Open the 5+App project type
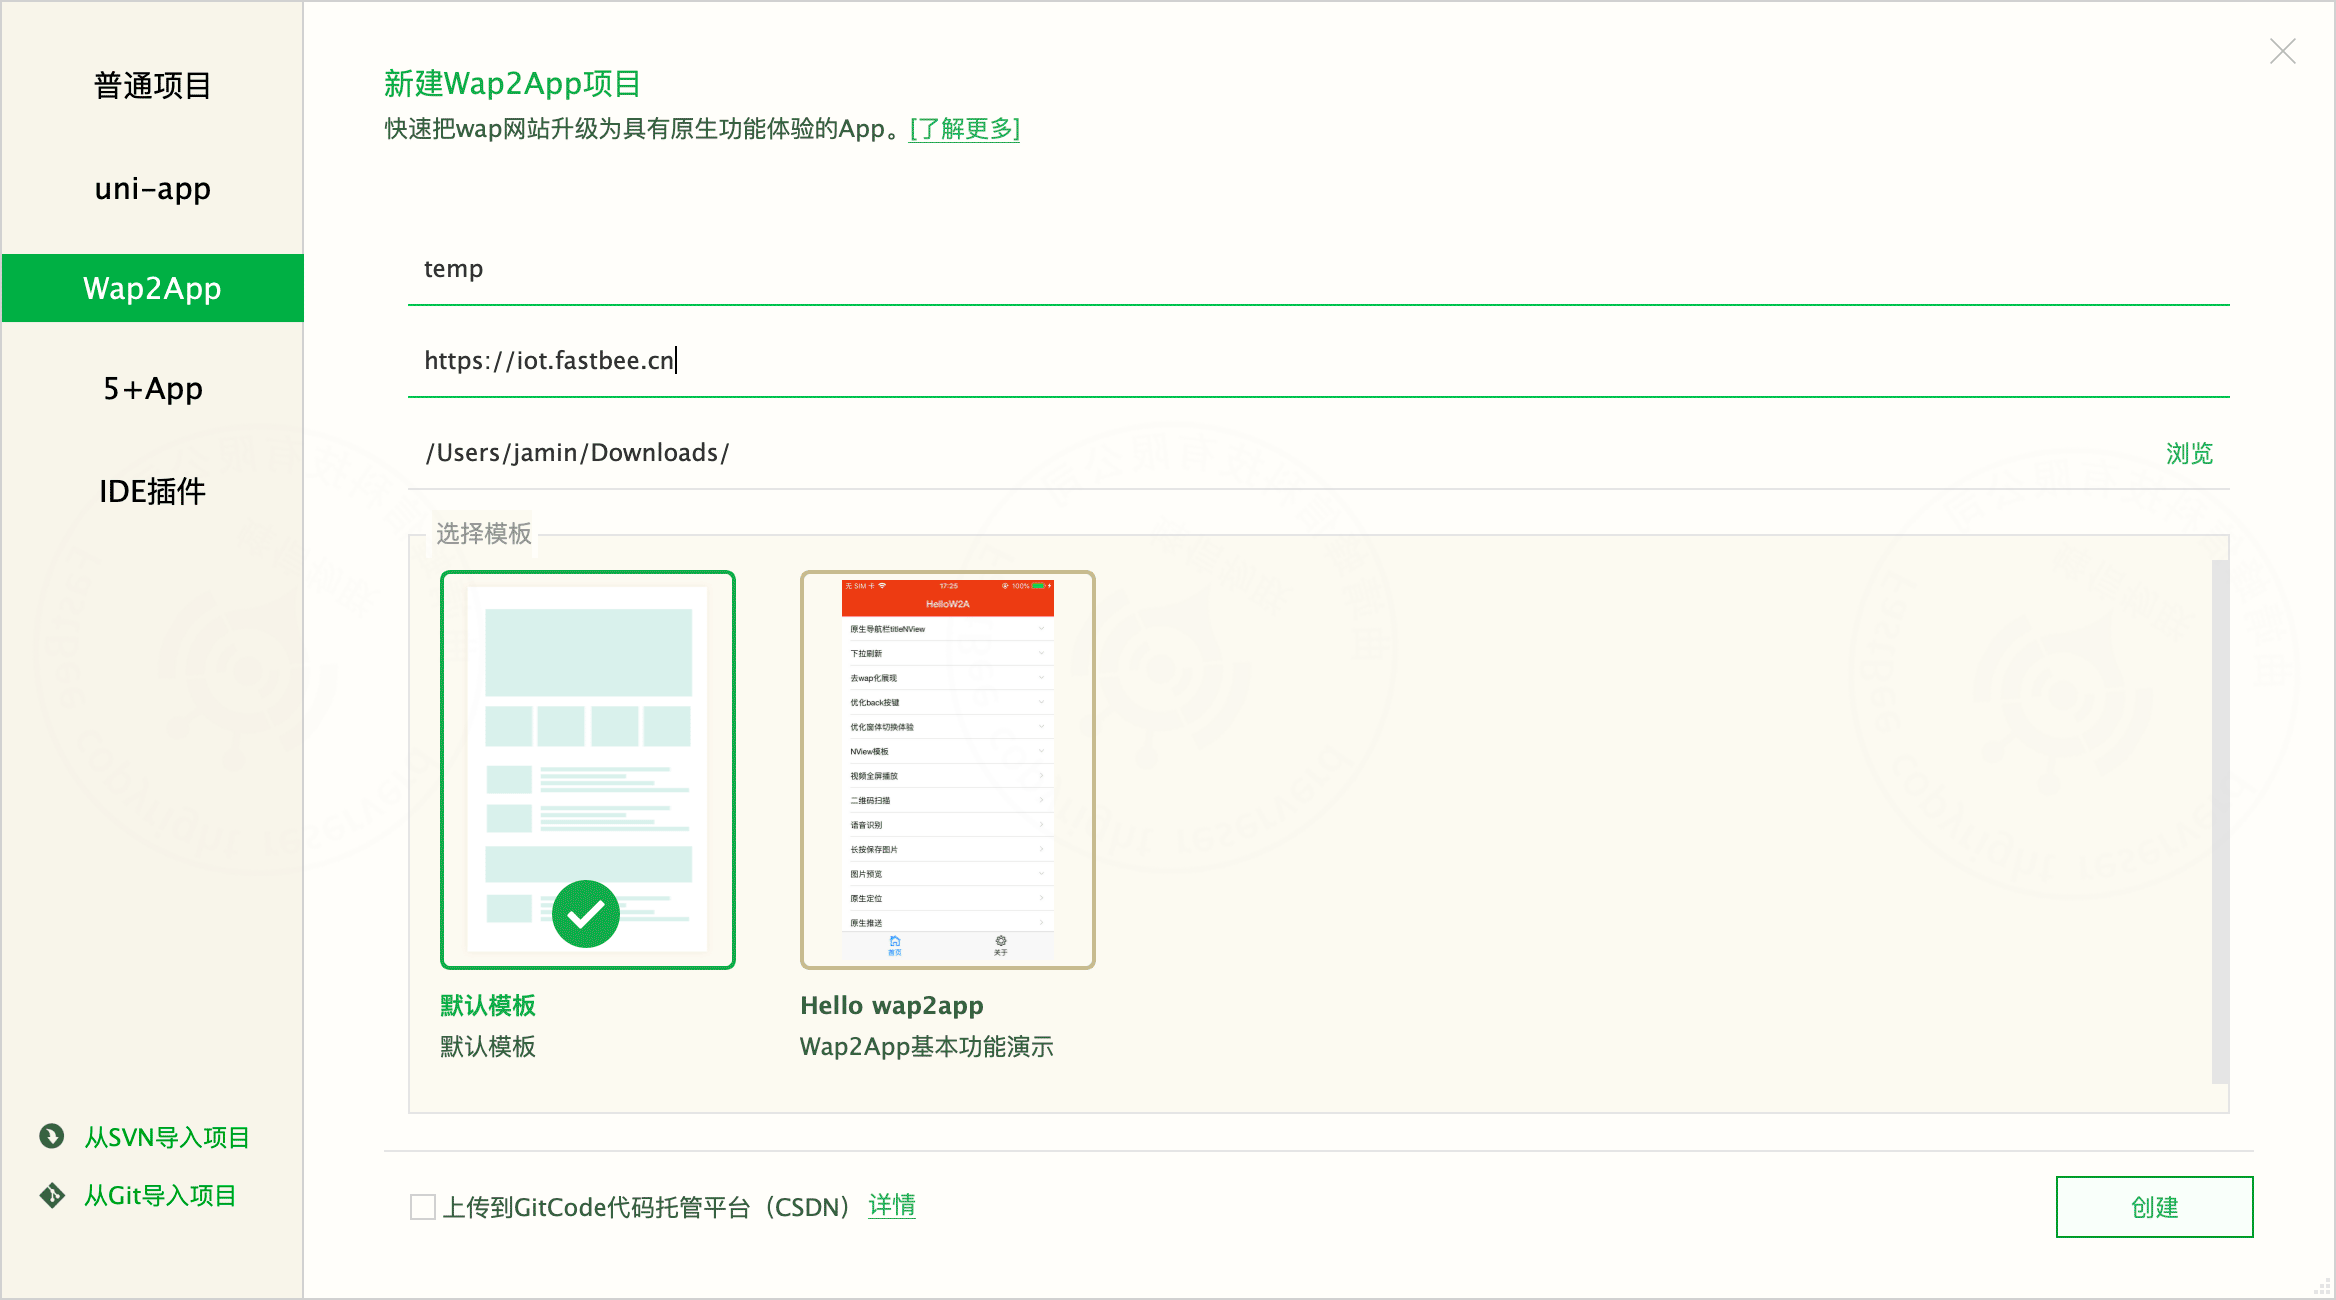Screen dimensions: 2336x1300 [x=152, y=388]
